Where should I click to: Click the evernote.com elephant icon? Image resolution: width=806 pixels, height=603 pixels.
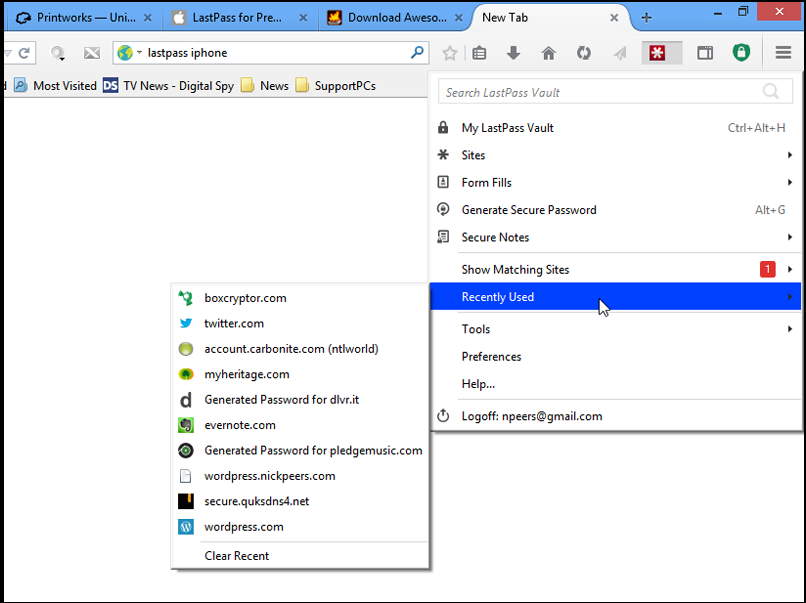[x=186, y=425]
